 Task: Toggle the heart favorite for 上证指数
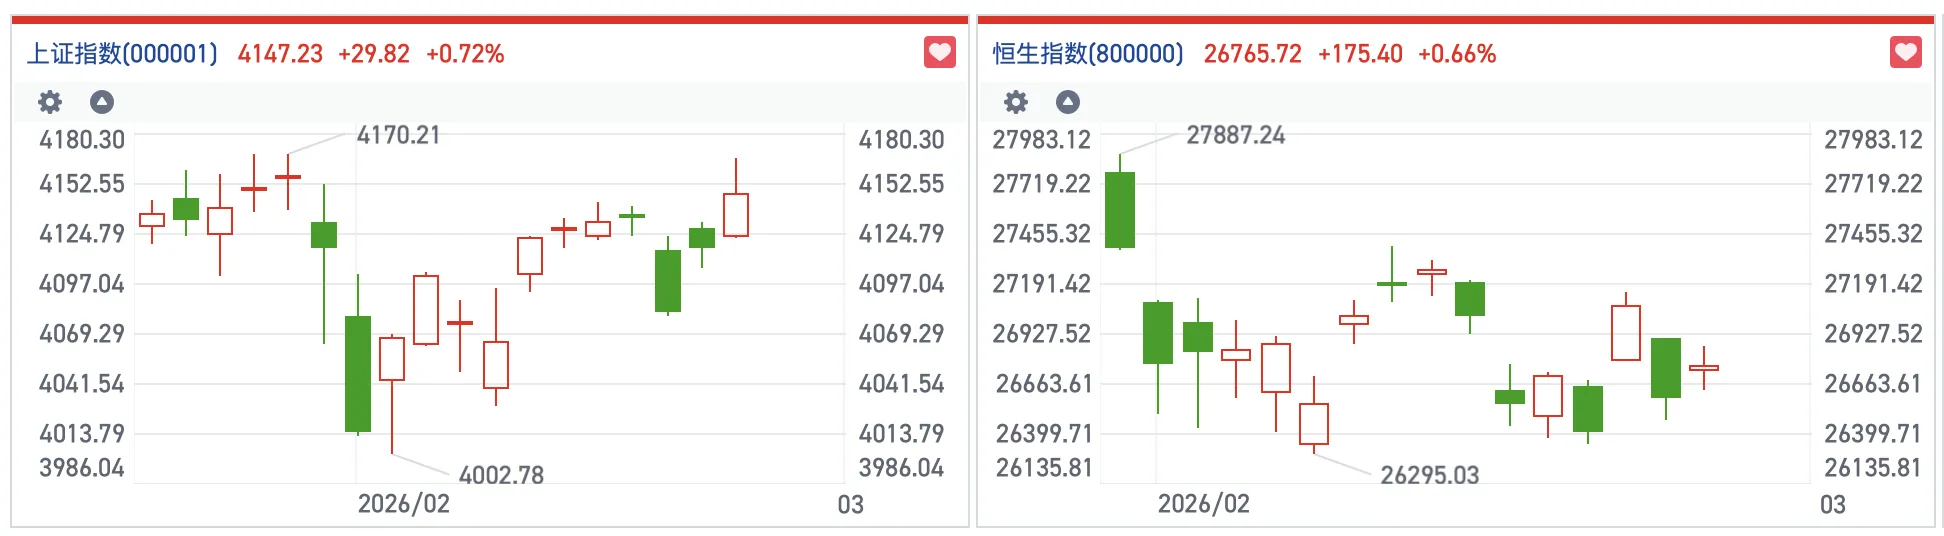pos(939,52)
